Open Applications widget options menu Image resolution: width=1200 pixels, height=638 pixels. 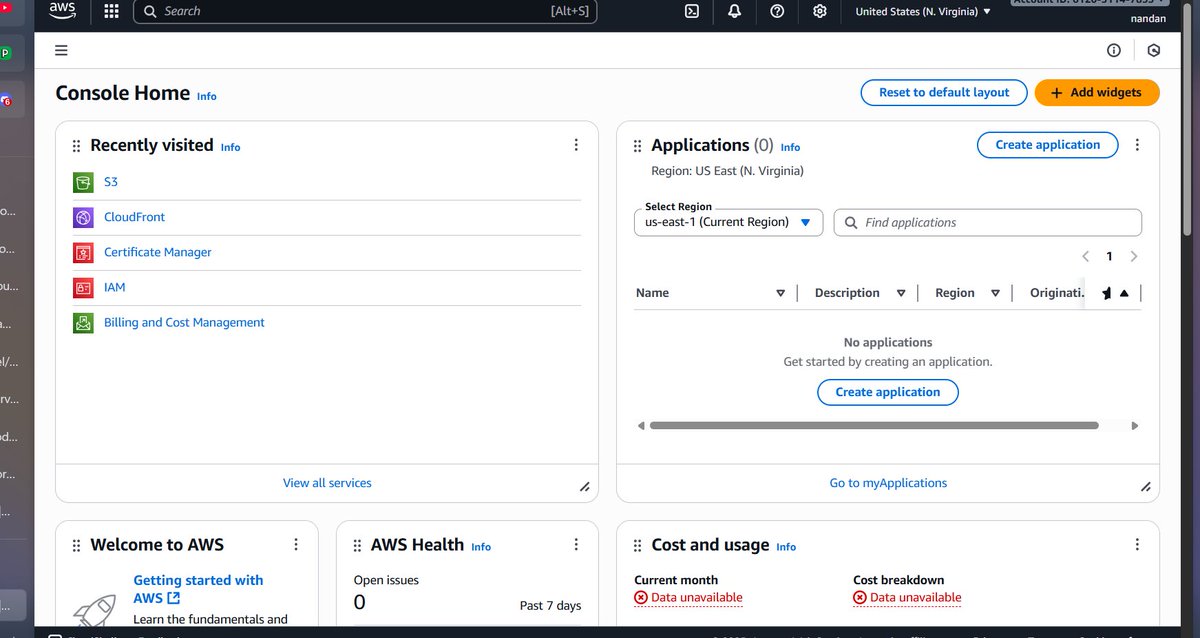click(x=1137, y=145)
